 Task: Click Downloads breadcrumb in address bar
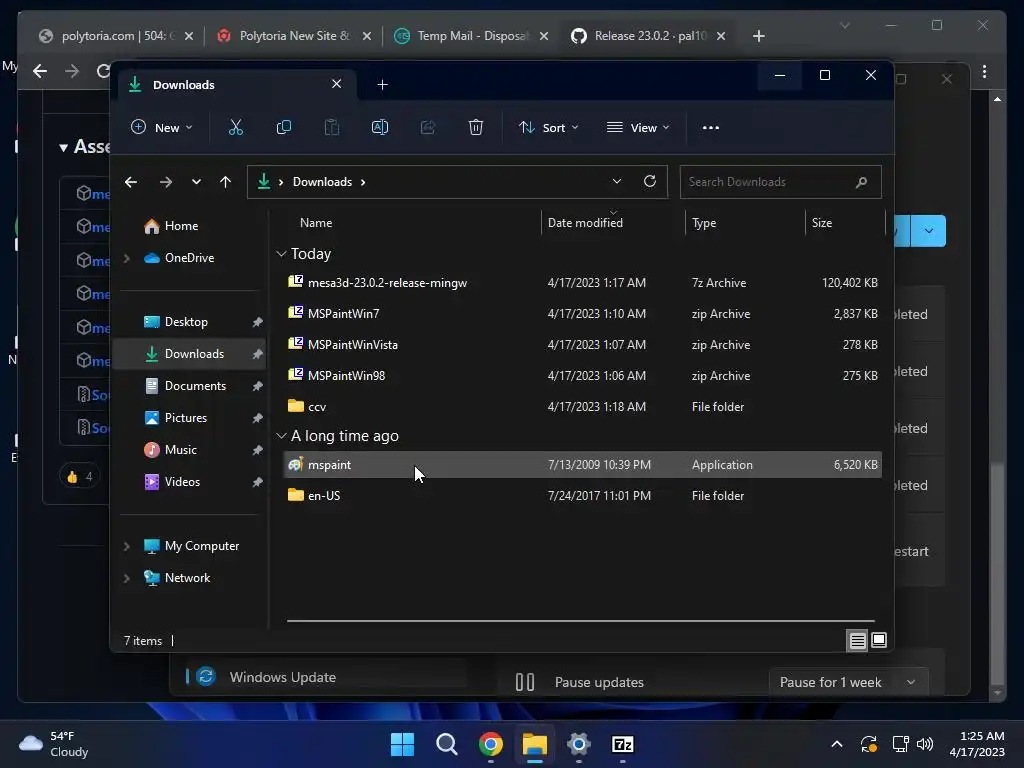click(x=322, y=182)
